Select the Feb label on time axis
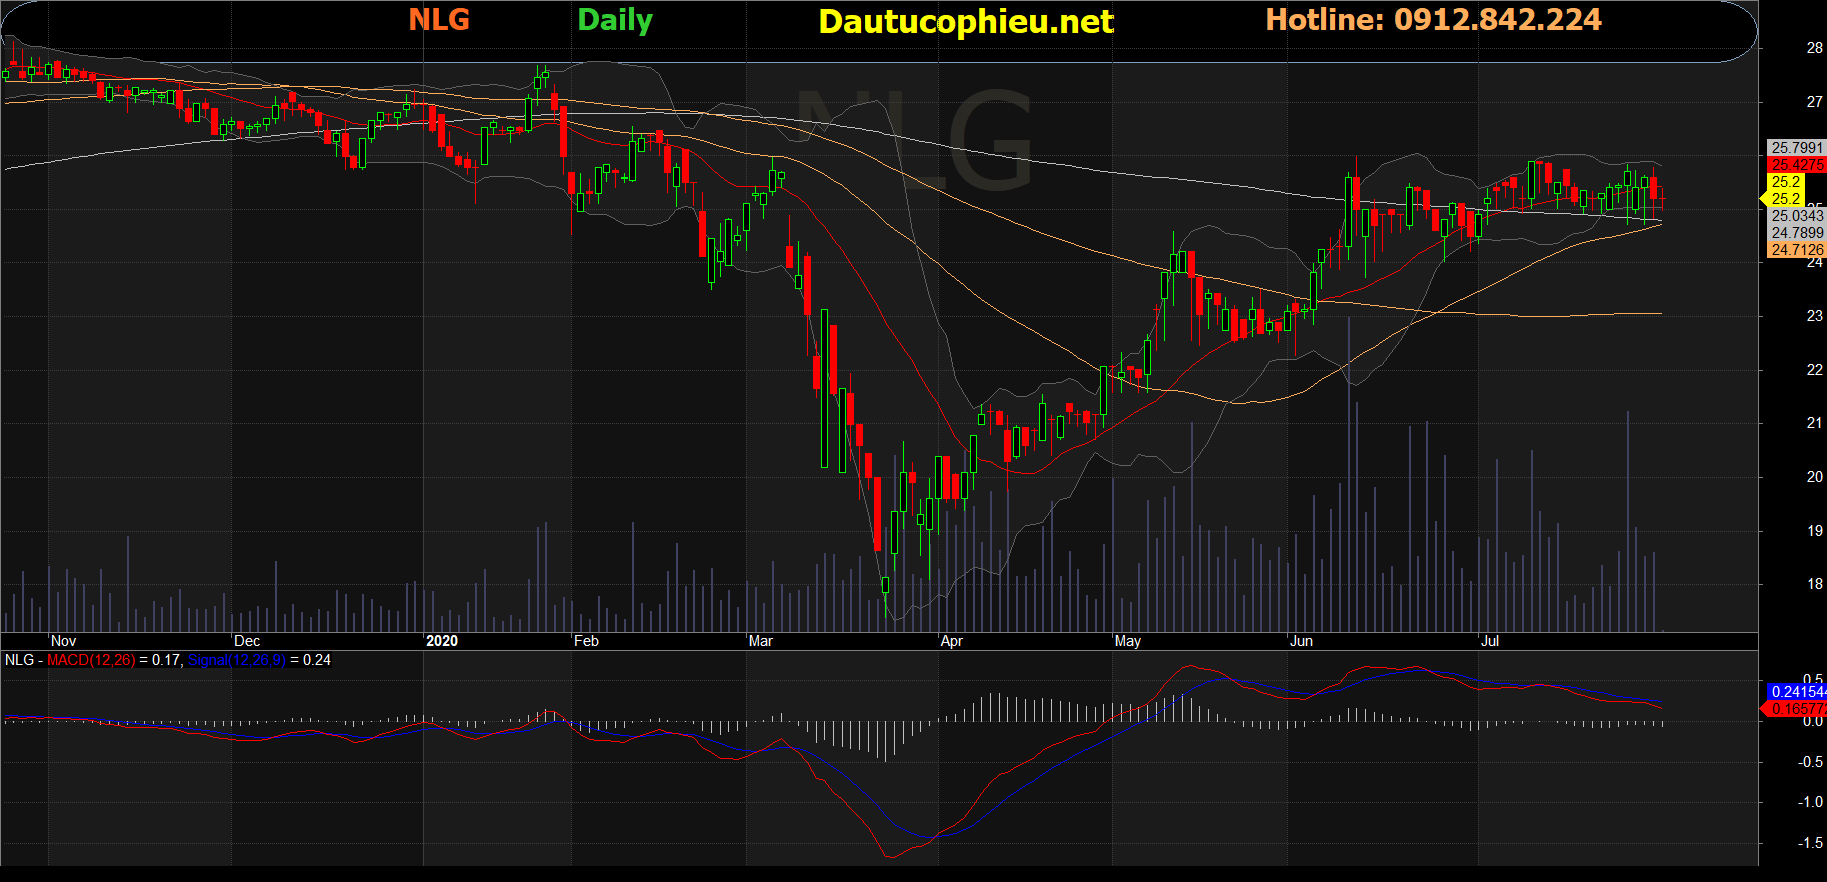1827x882 pixels. (x=586, y=641)
